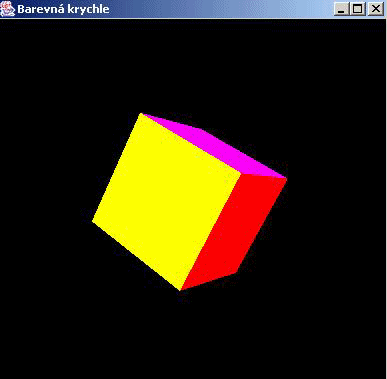Pick the edge between yellow and red faces
Screen dimensions: 387x379
(x=211, y=232)
